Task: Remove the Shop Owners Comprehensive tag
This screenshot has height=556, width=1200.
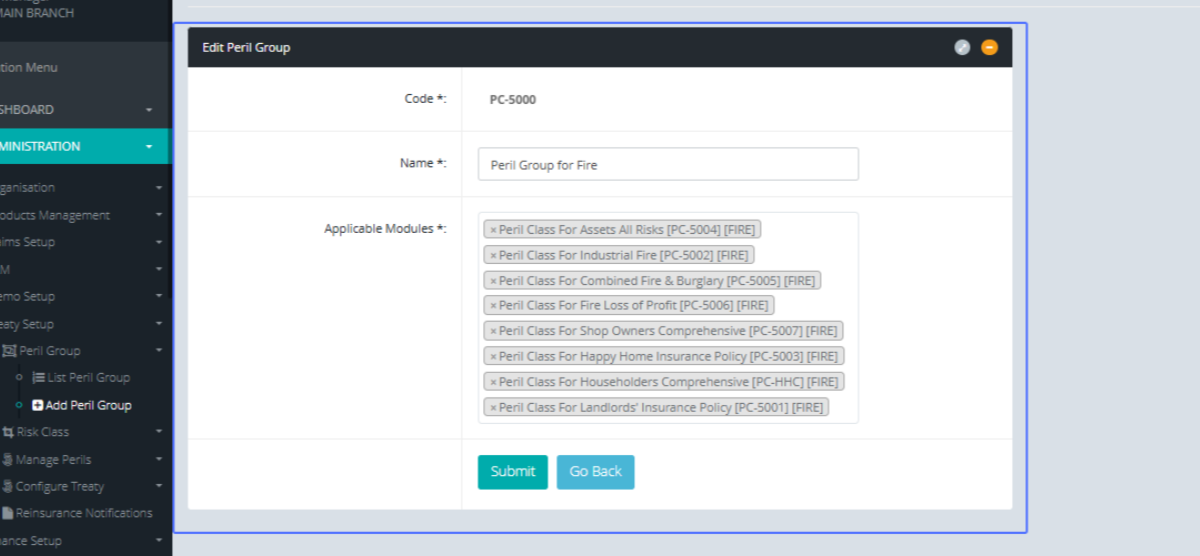Action: click(493, 331)
